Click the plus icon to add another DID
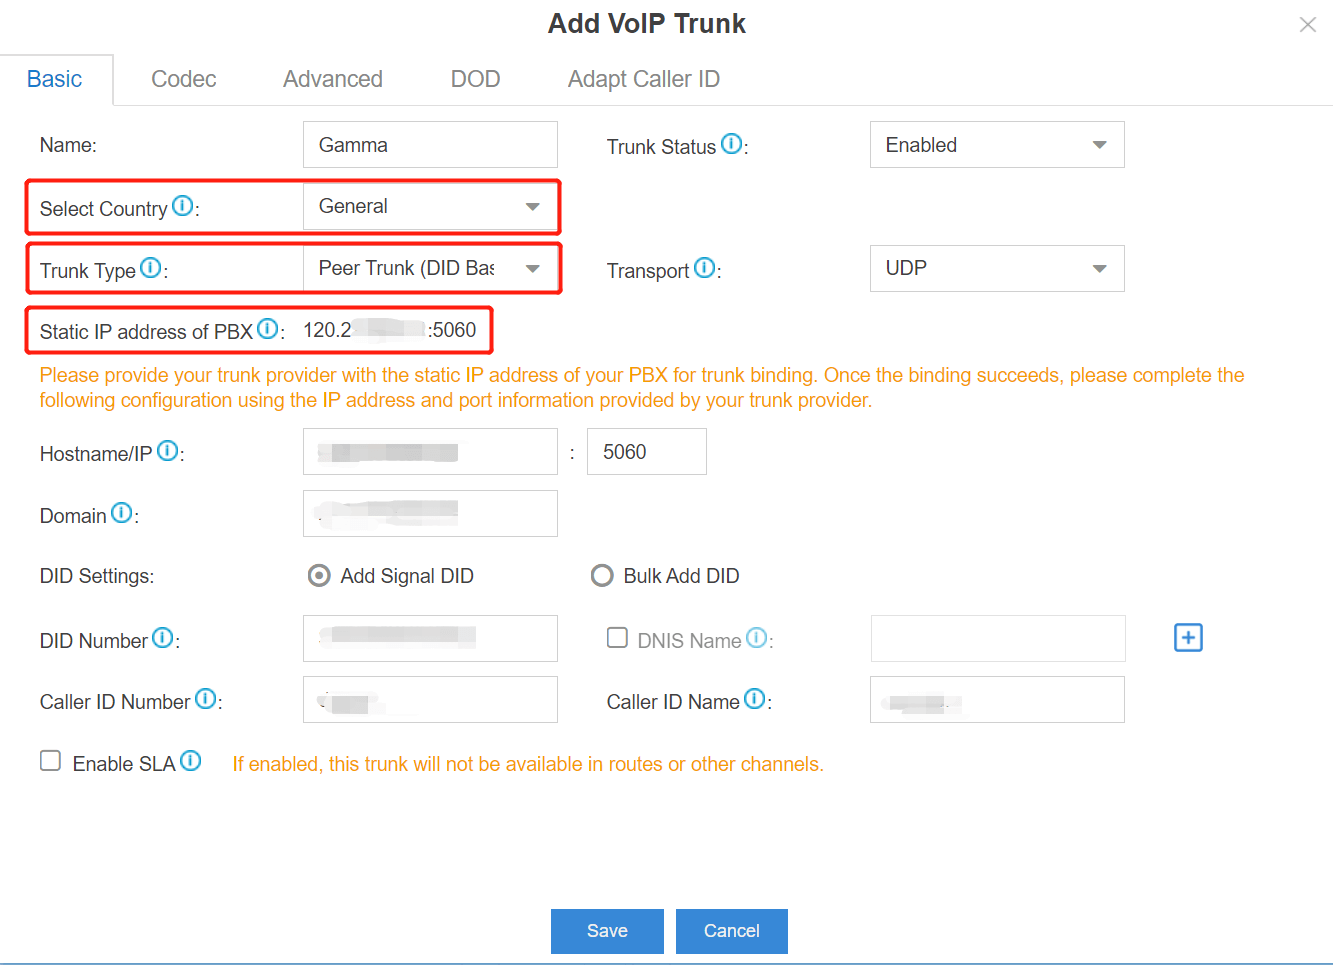Image resolution: width=1333 pixels, height=965 pixels. 1188,637
